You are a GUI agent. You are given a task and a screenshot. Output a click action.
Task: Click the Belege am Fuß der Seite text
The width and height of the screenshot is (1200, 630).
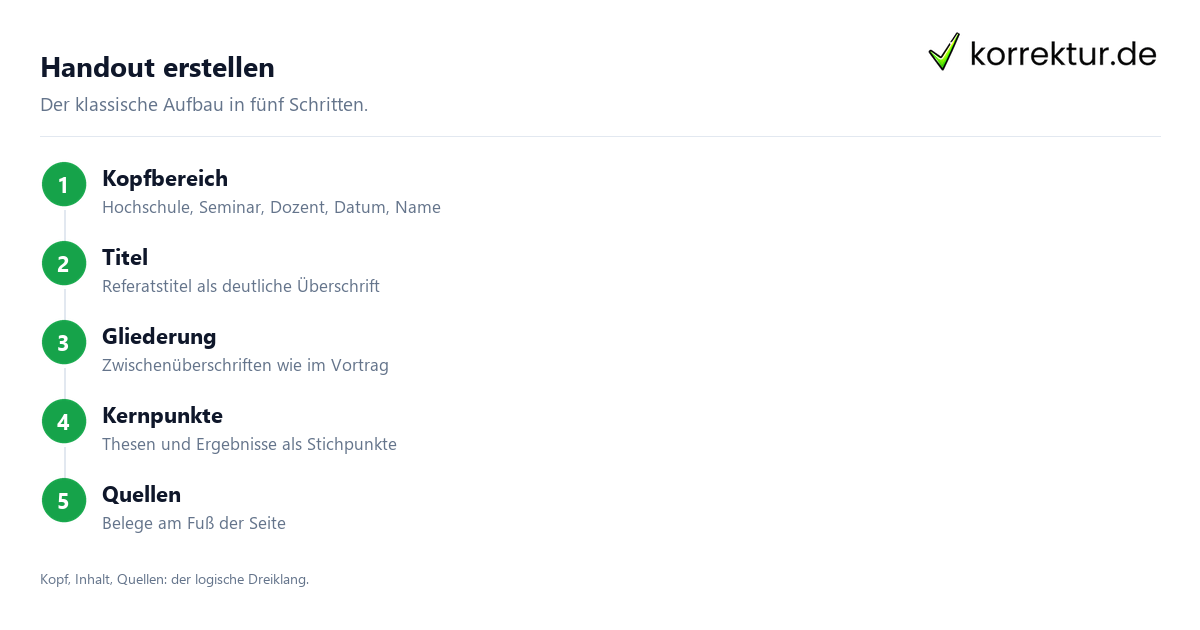click(x=194, y=524)
